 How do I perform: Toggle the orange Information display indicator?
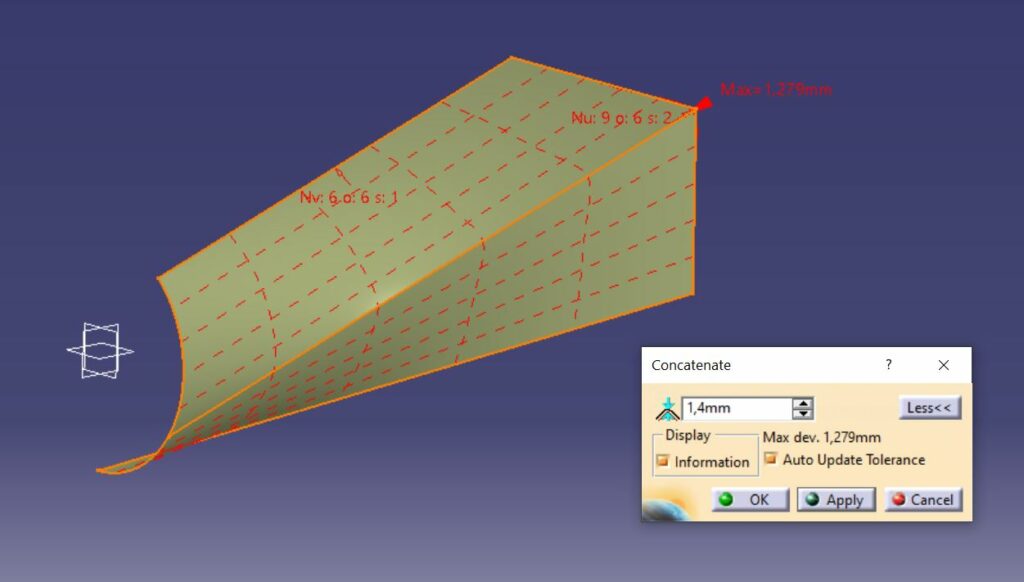click(662, 461)
